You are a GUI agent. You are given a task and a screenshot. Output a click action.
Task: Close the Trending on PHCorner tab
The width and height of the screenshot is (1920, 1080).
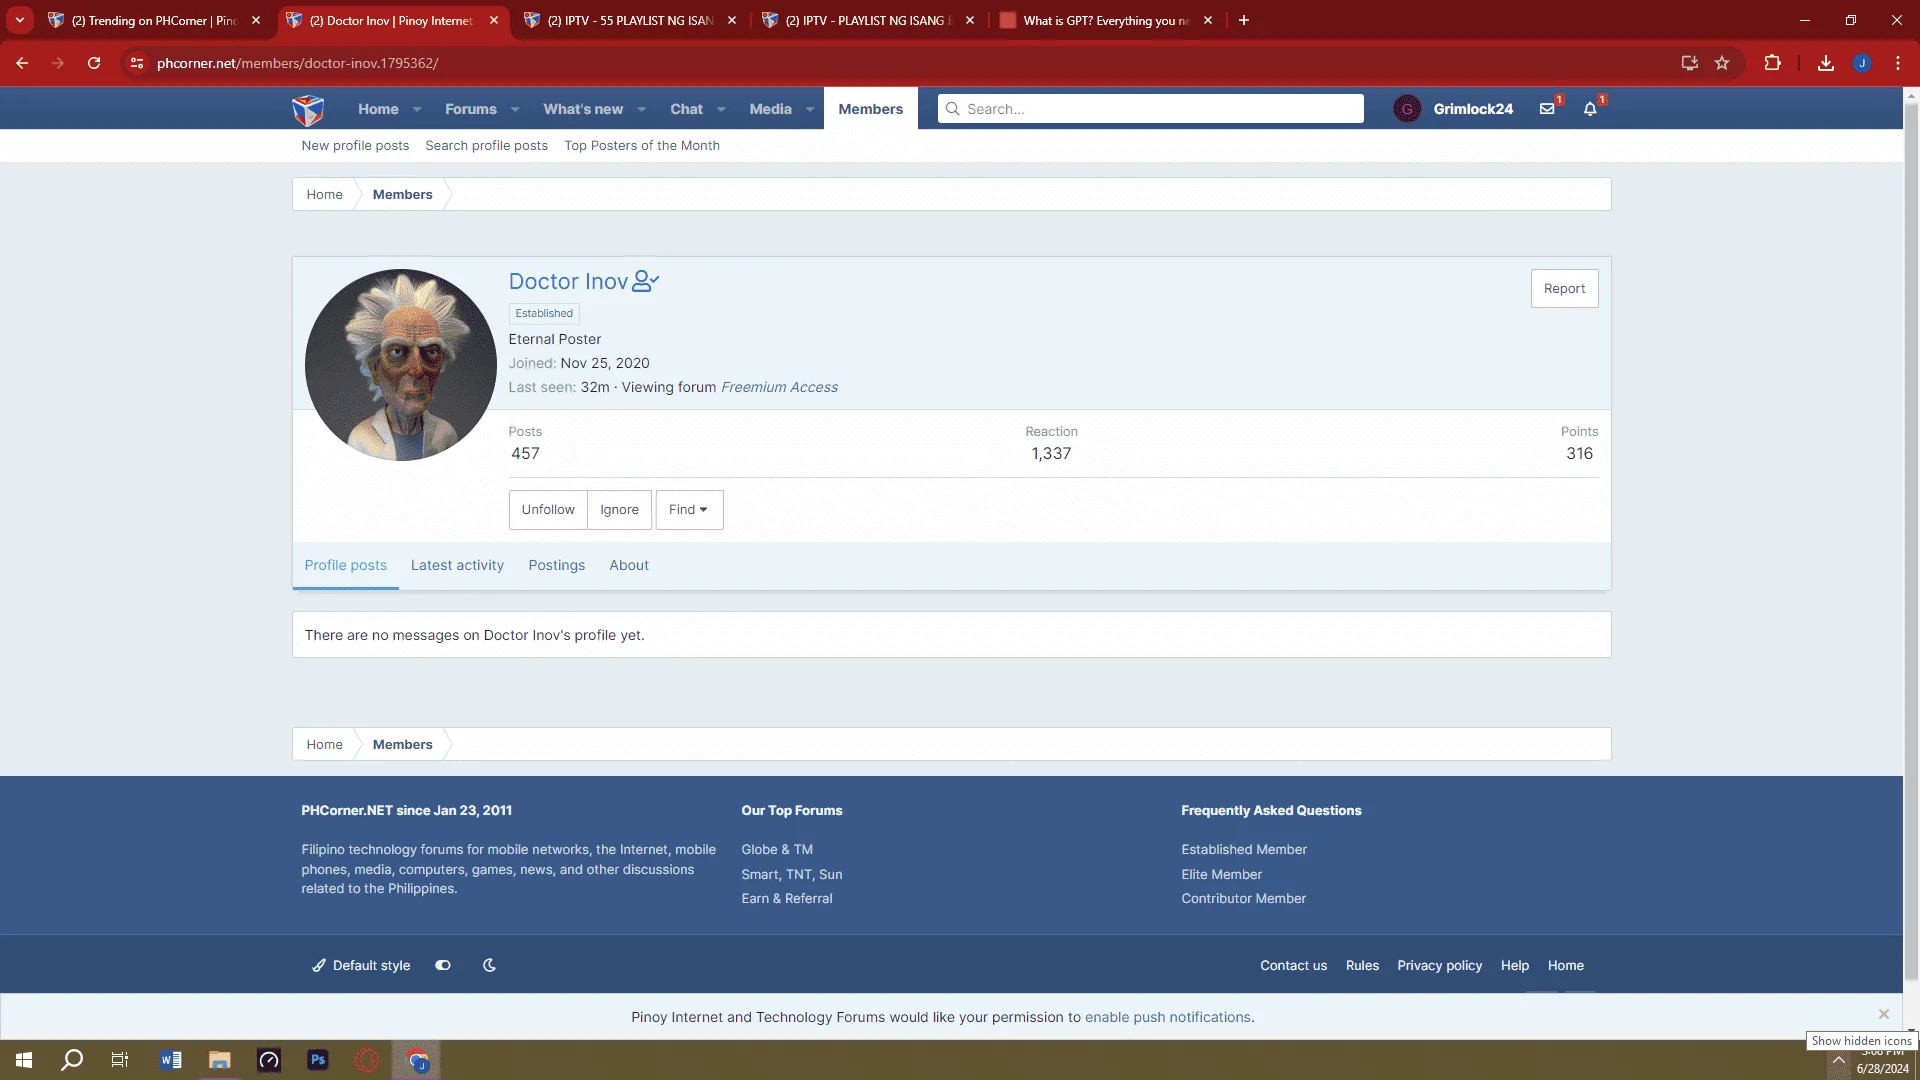(256, 20)
